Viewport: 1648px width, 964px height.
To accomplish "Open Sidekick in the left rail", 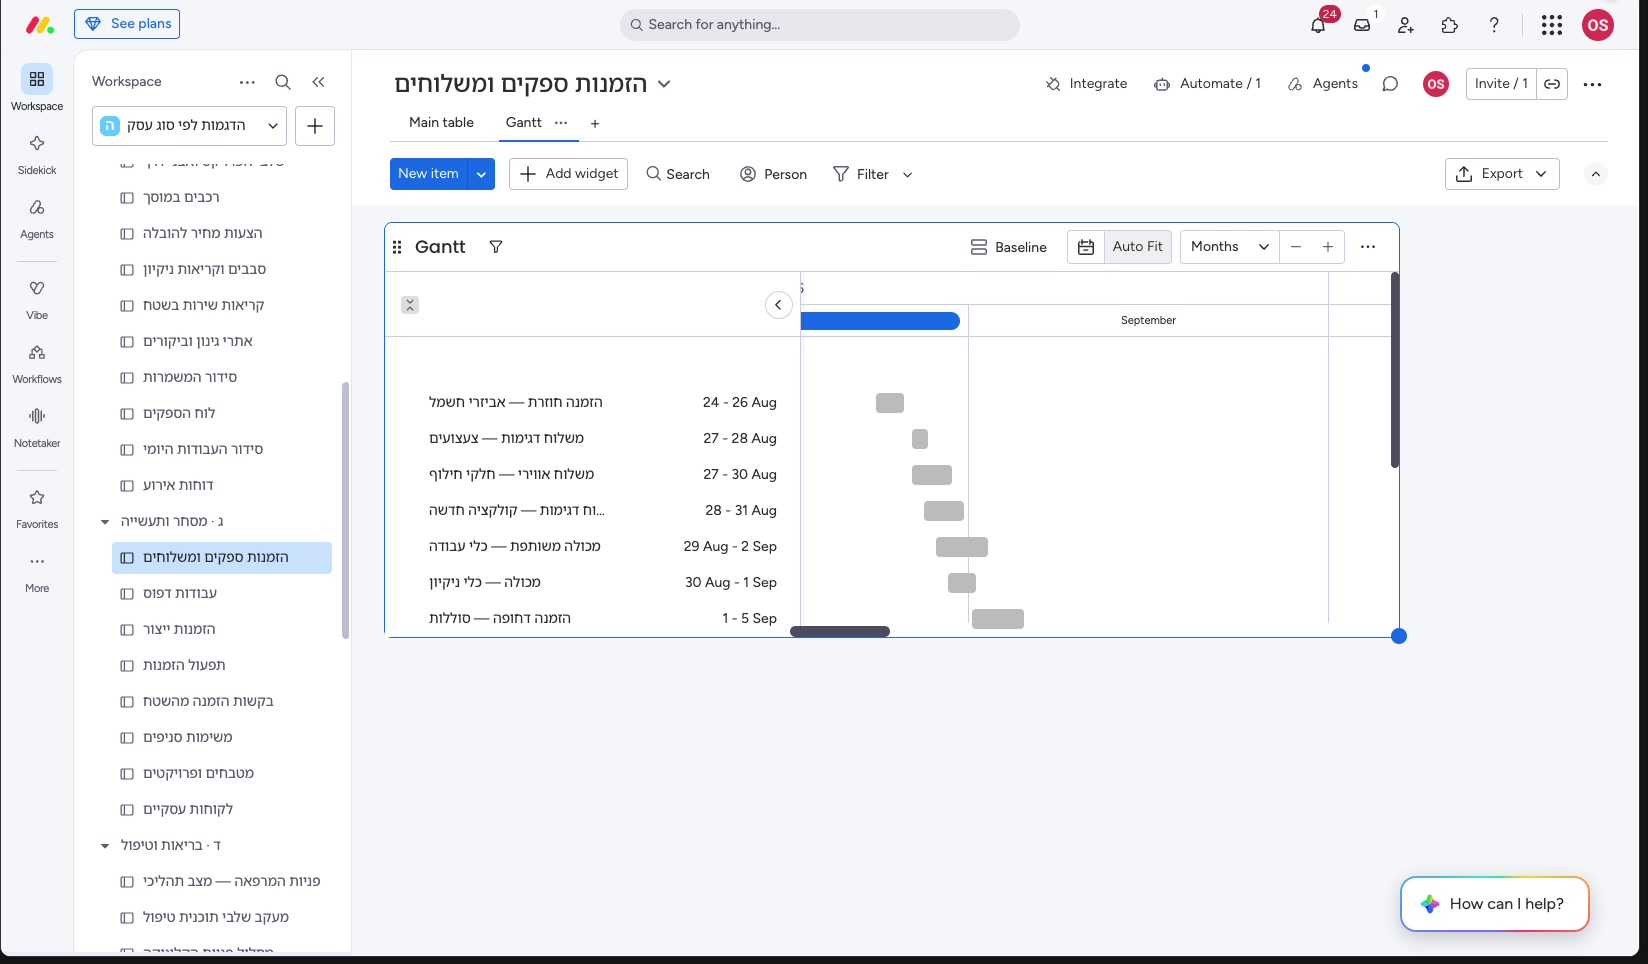I will tap(37, 153).
